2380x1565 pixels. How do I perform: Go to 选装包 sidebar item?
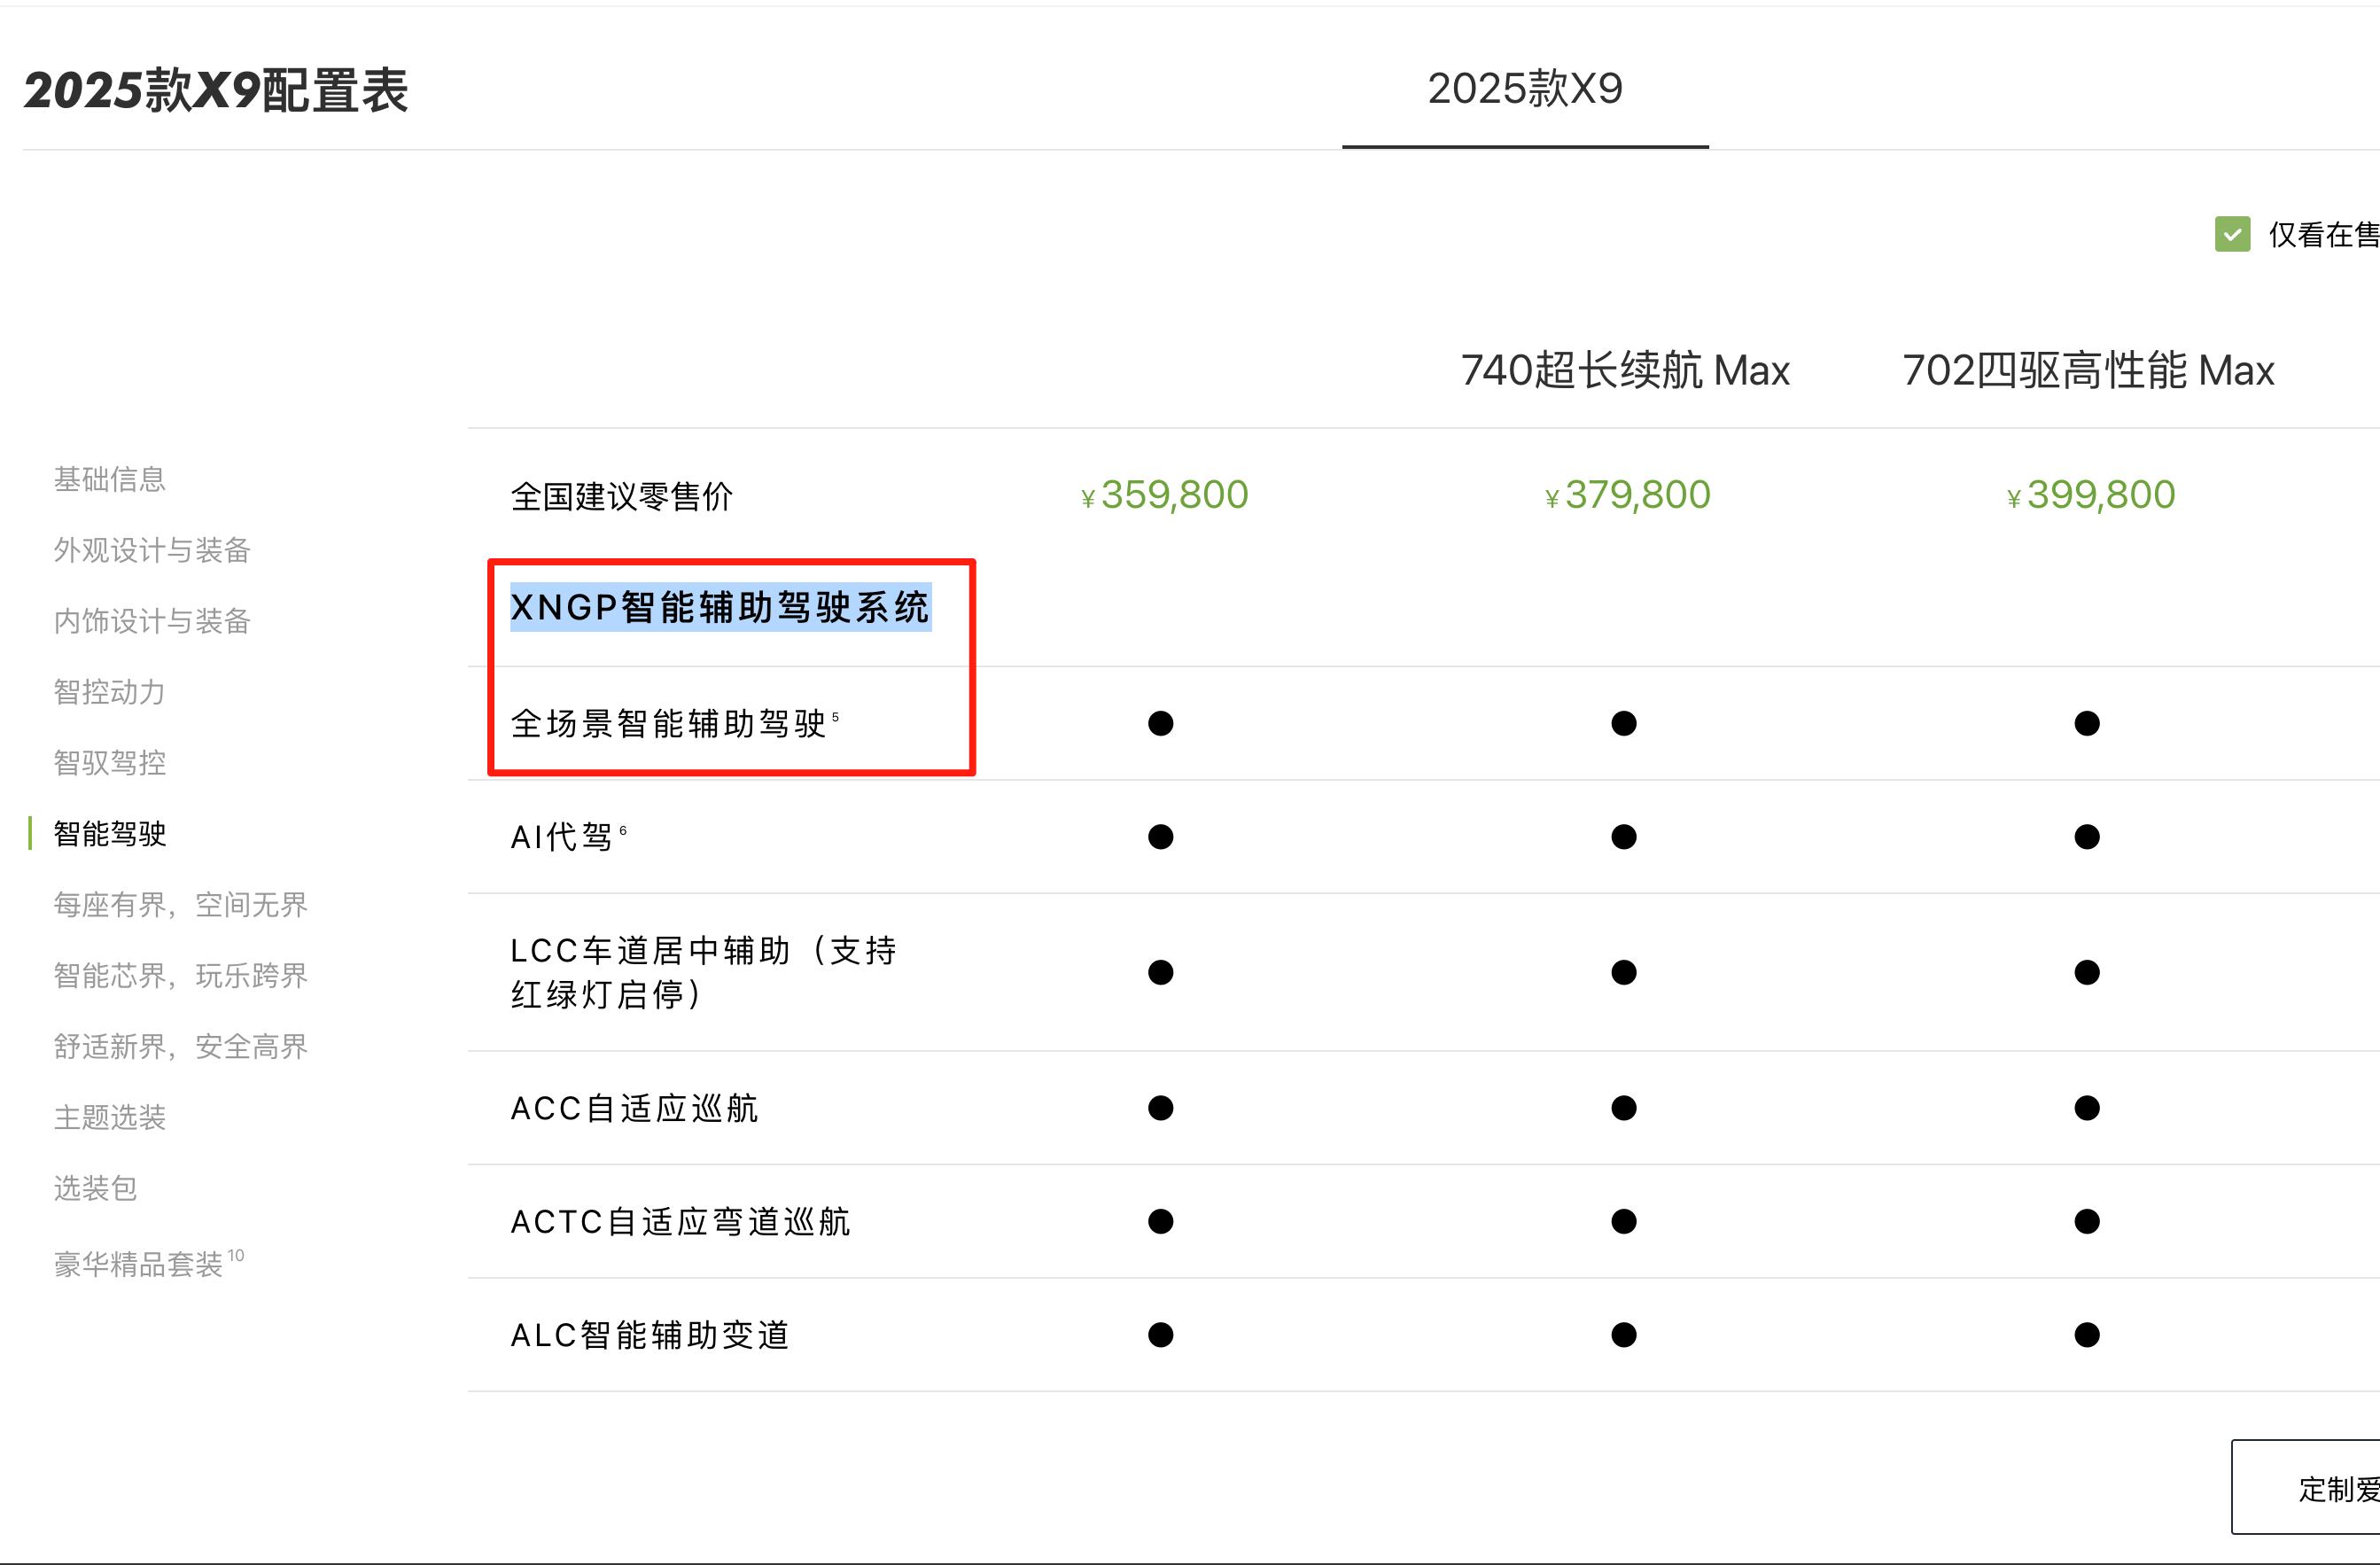coord(95,1188)
